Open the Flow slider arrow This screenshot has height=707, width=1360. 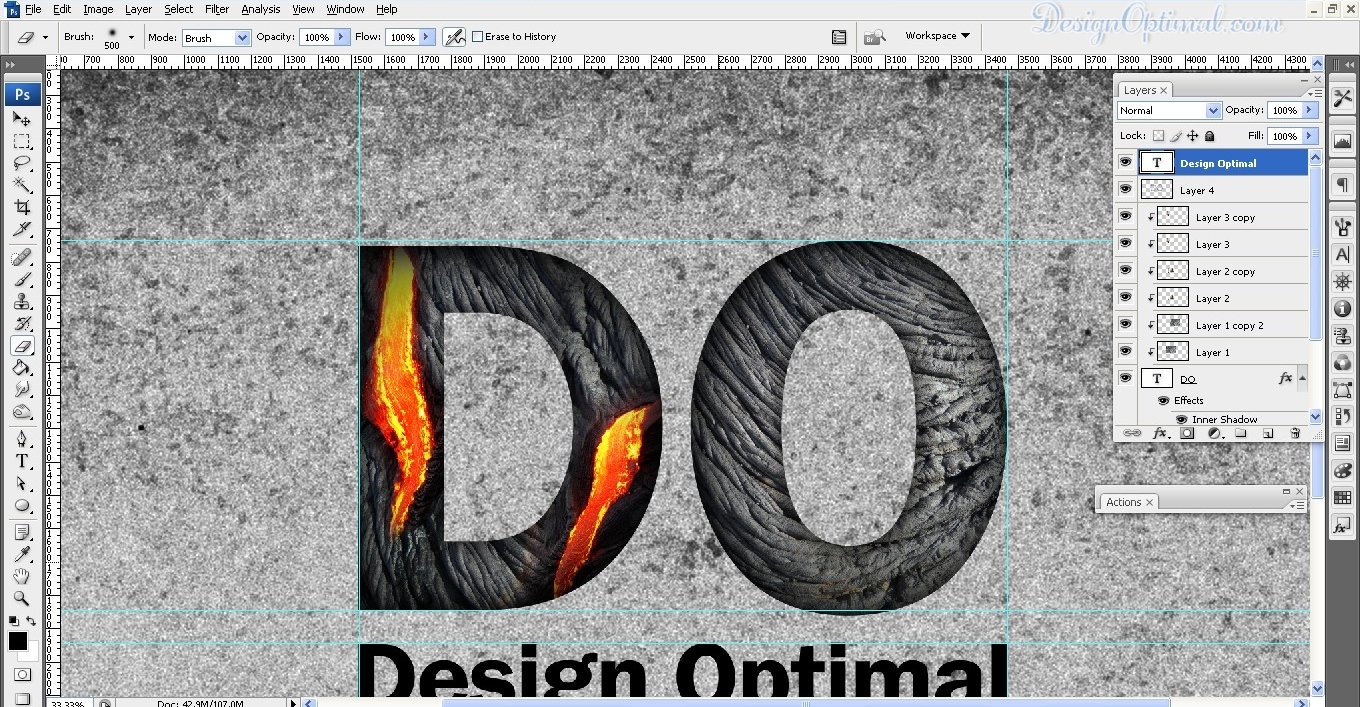point(427,37)
